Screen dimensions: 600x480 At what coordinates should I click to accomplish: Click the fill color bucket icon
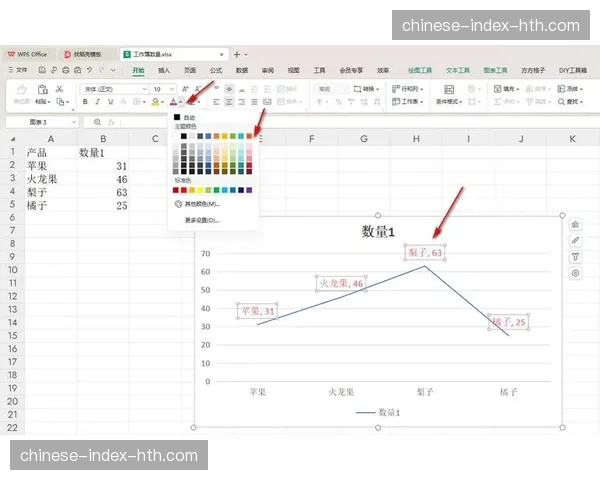[155, 102]
